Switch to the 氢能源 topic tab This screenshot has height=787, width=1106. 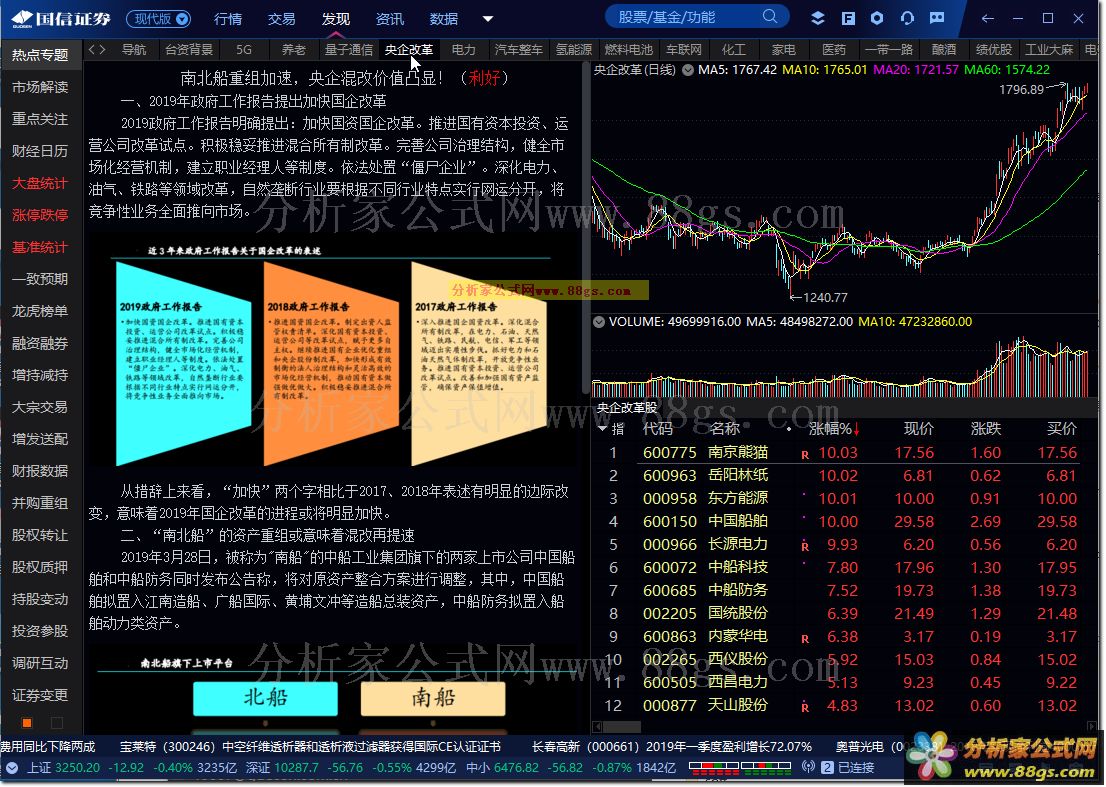(x=573, y=49)
